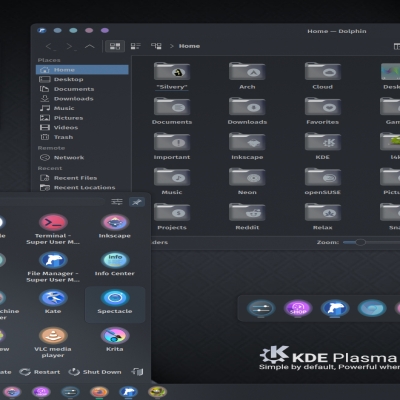Click the Dolphin window title icon
This screenshot has height=400, width=400.
42,31
